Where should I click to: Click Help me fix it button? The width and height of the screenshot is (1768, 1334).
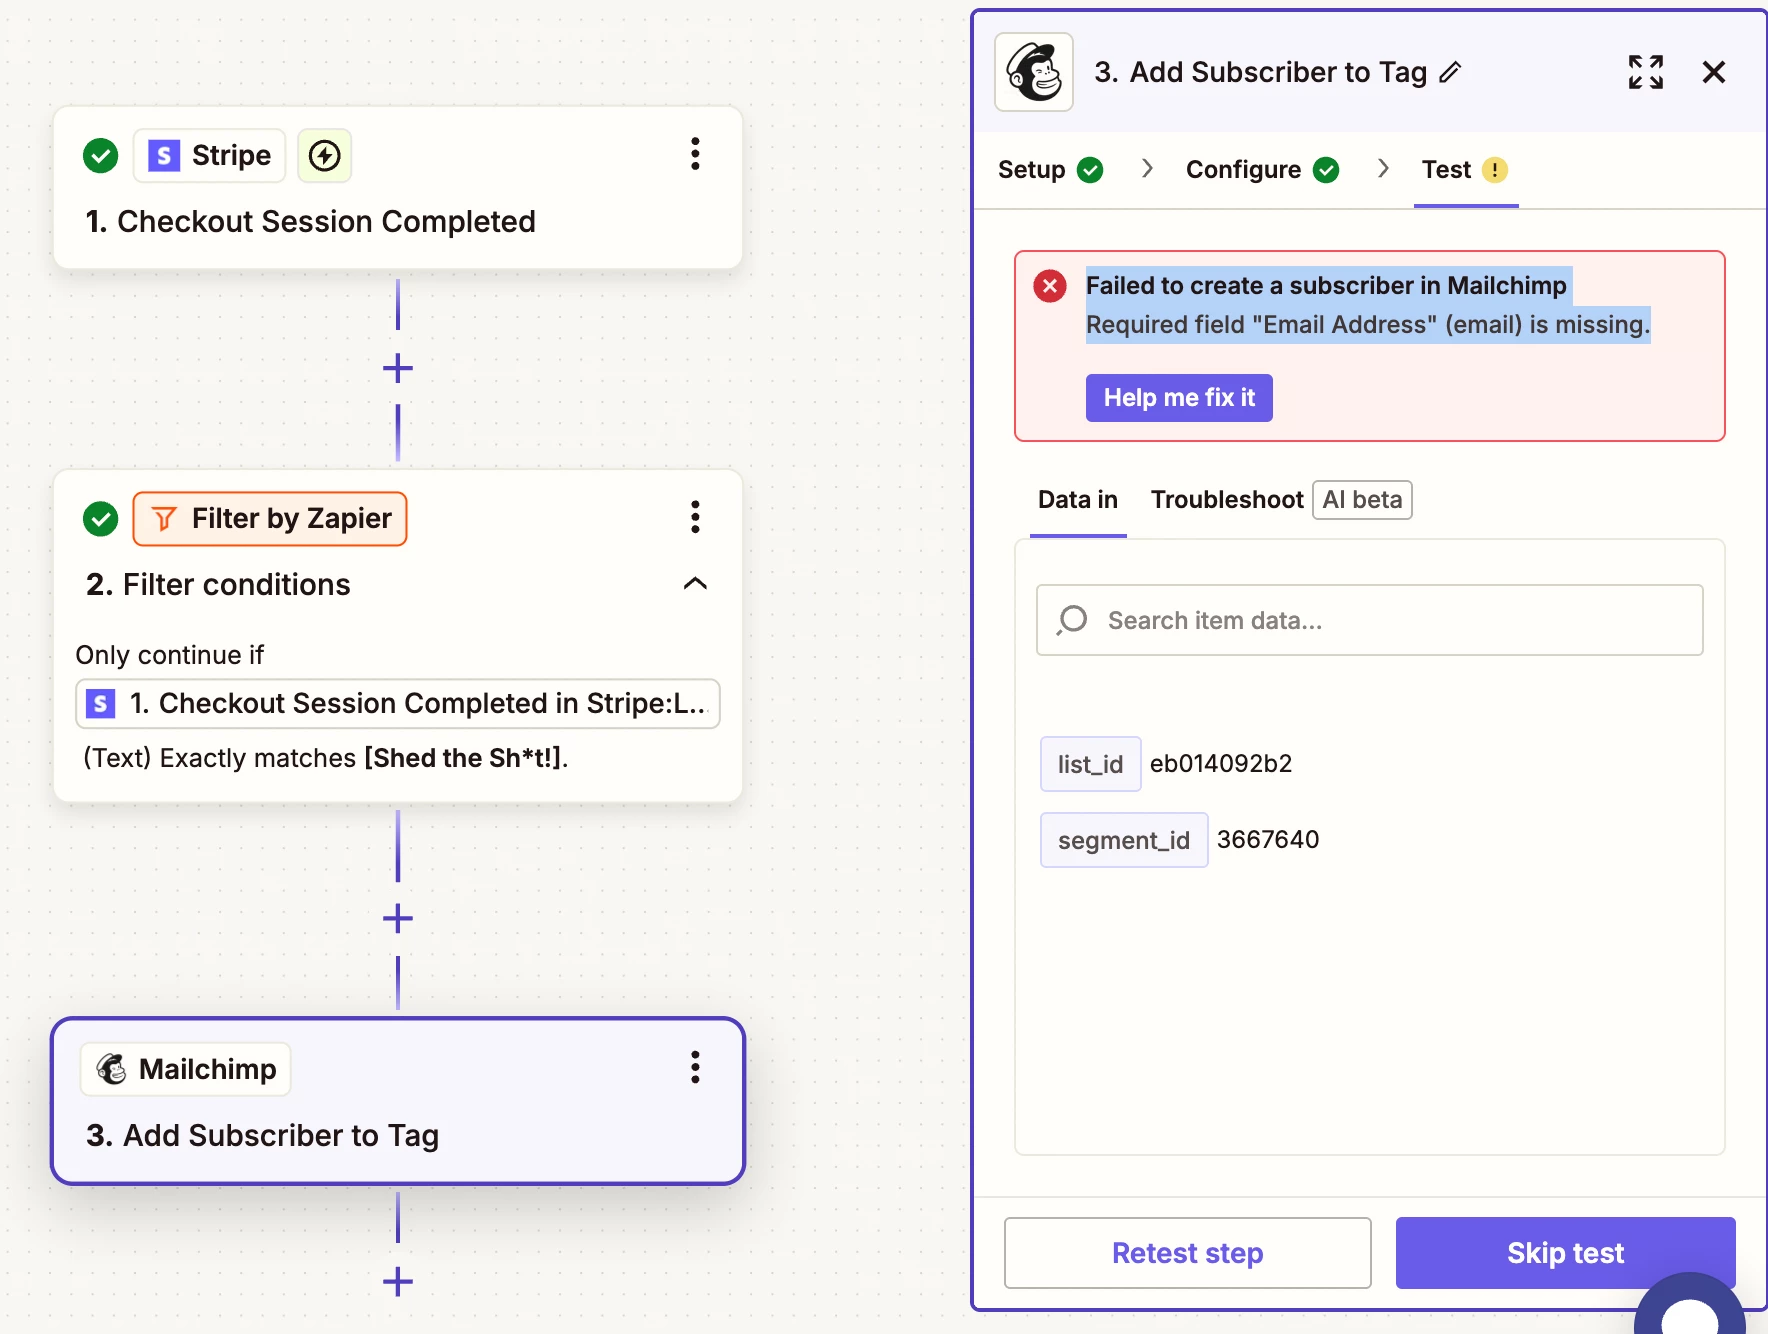point(1179,398)
